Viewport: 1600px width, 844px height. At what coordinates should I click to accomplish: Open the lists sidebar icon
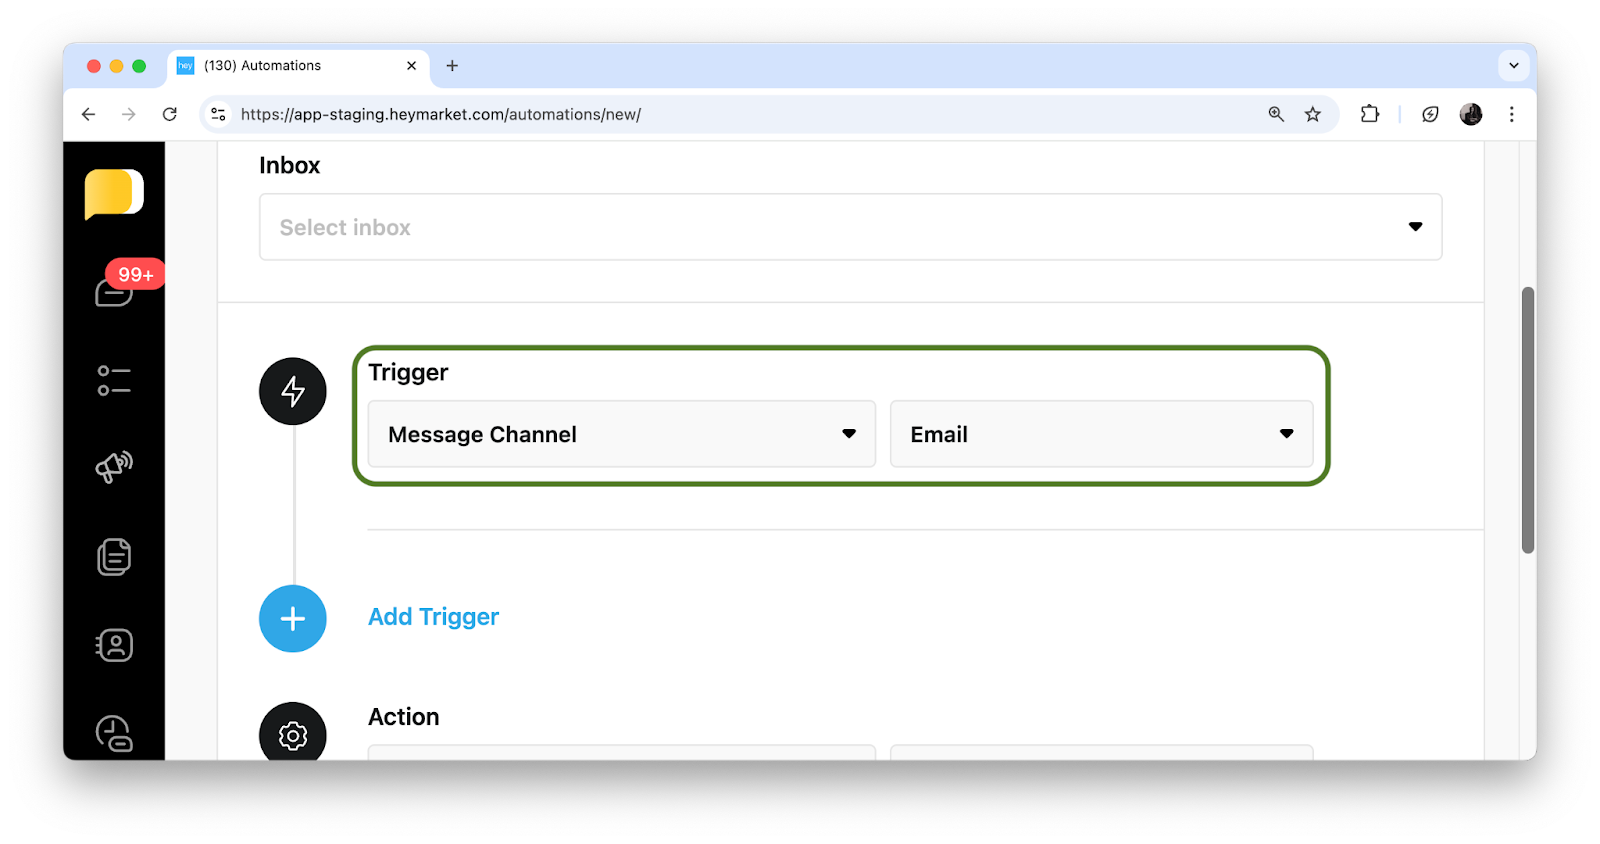pyautogui.click(x=114, y=381)
